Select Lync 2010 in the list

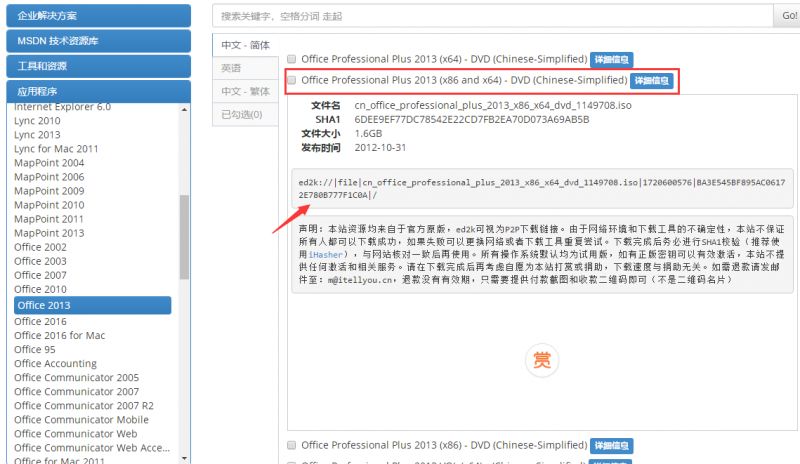[37, 121]
